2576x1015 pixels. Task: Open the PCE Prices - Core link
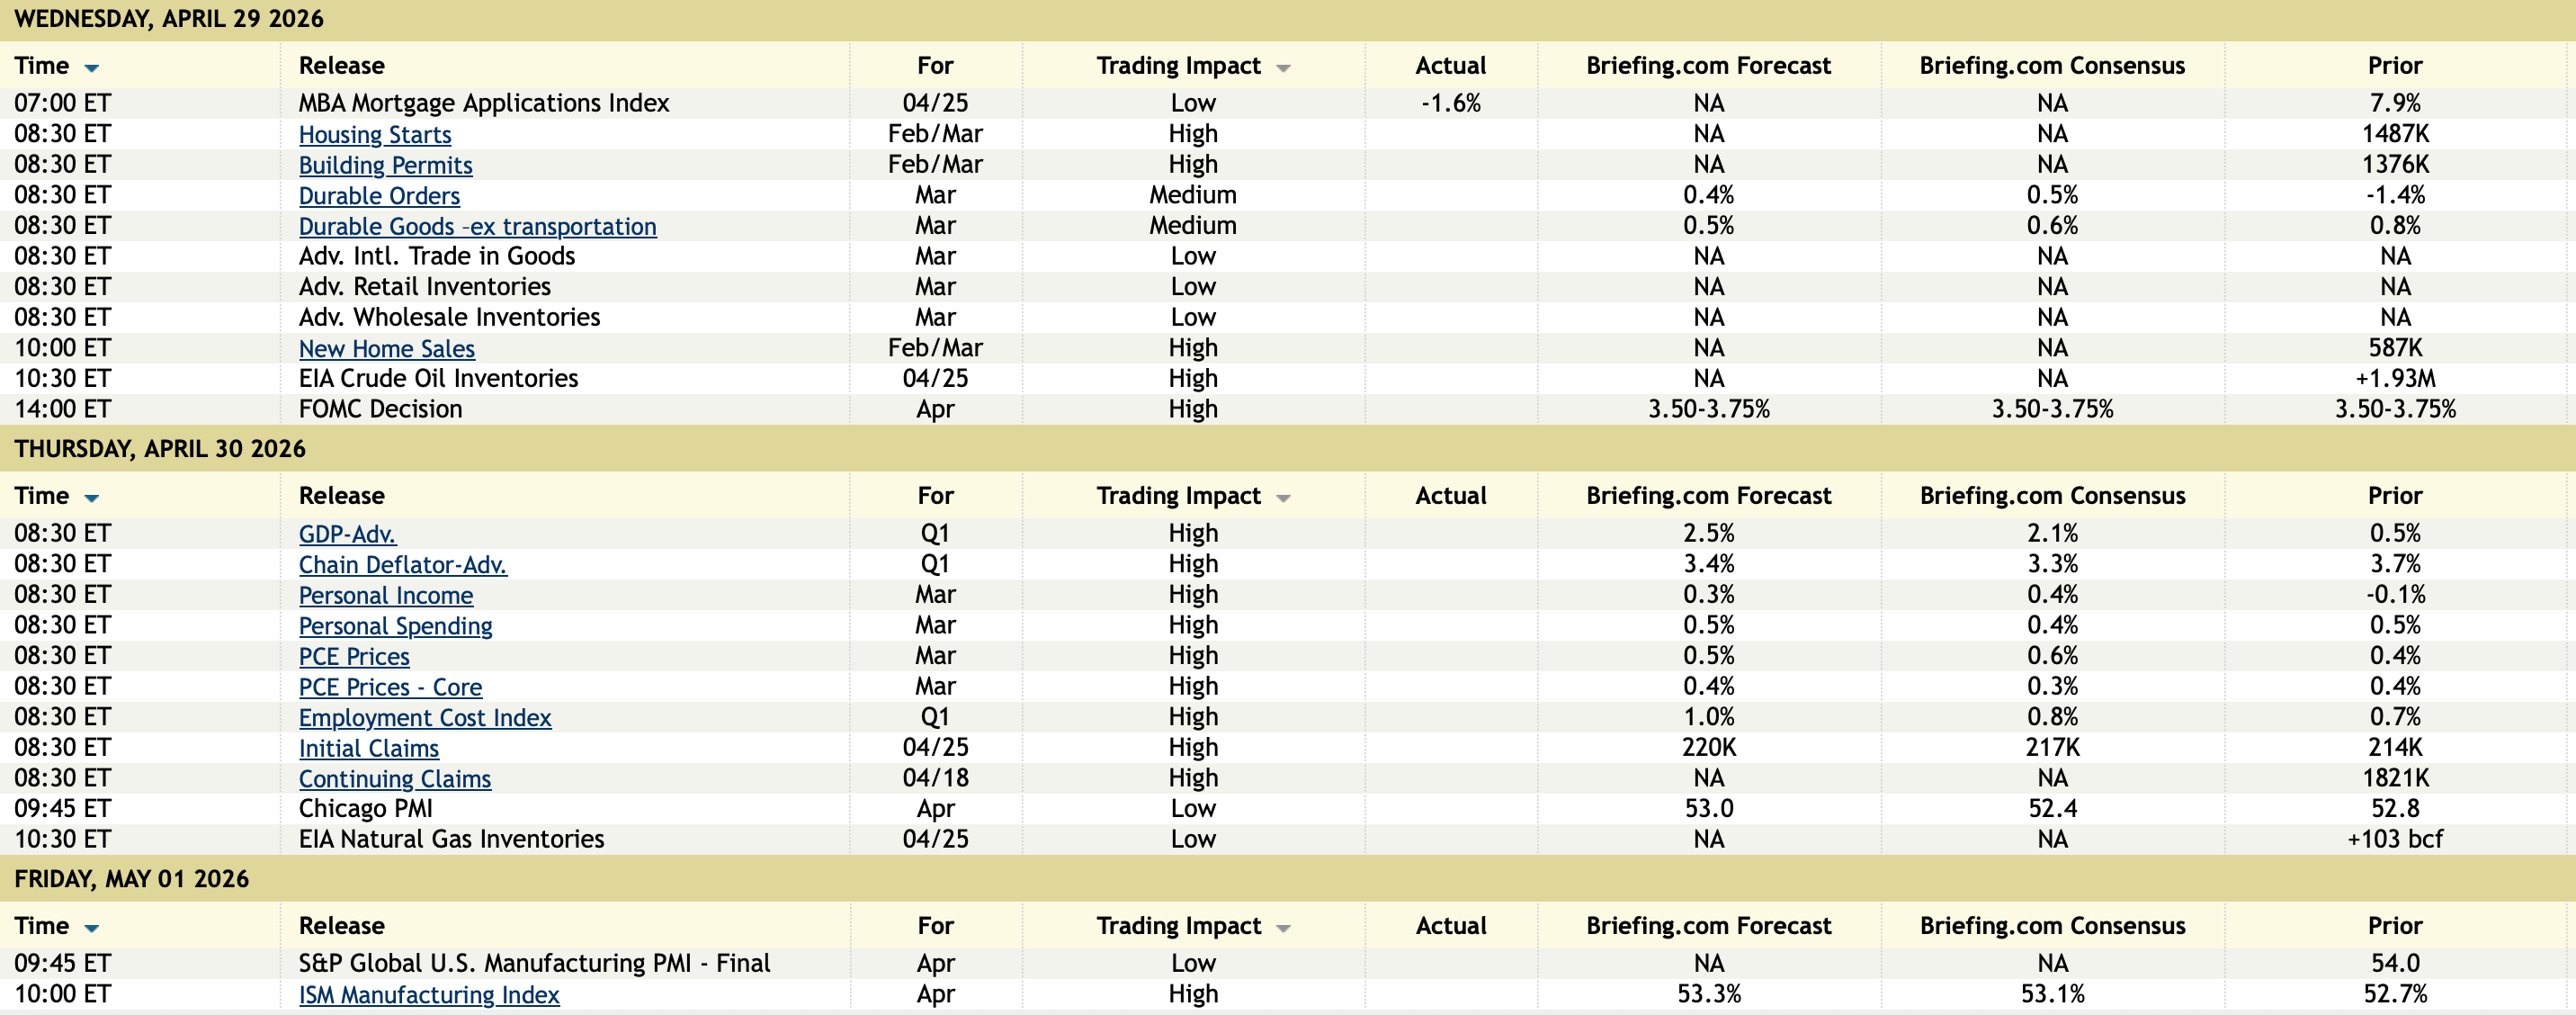390,687
